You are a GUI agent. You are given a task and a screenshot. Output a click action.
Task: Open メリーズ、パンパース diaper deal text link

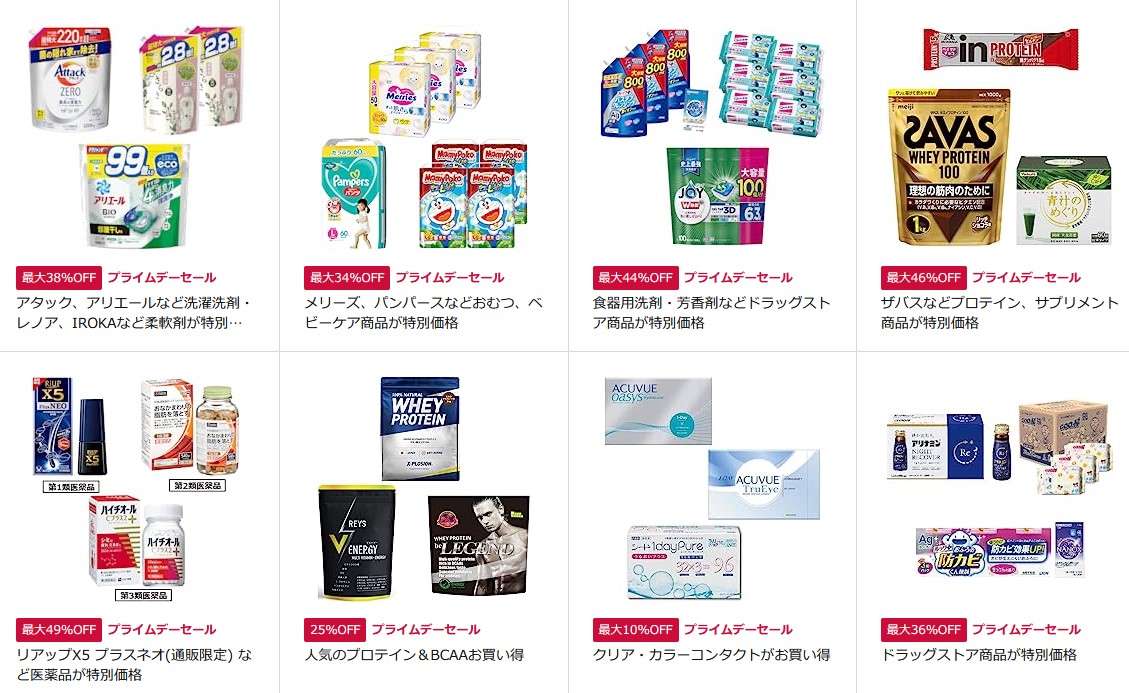(x=423, y=313)
